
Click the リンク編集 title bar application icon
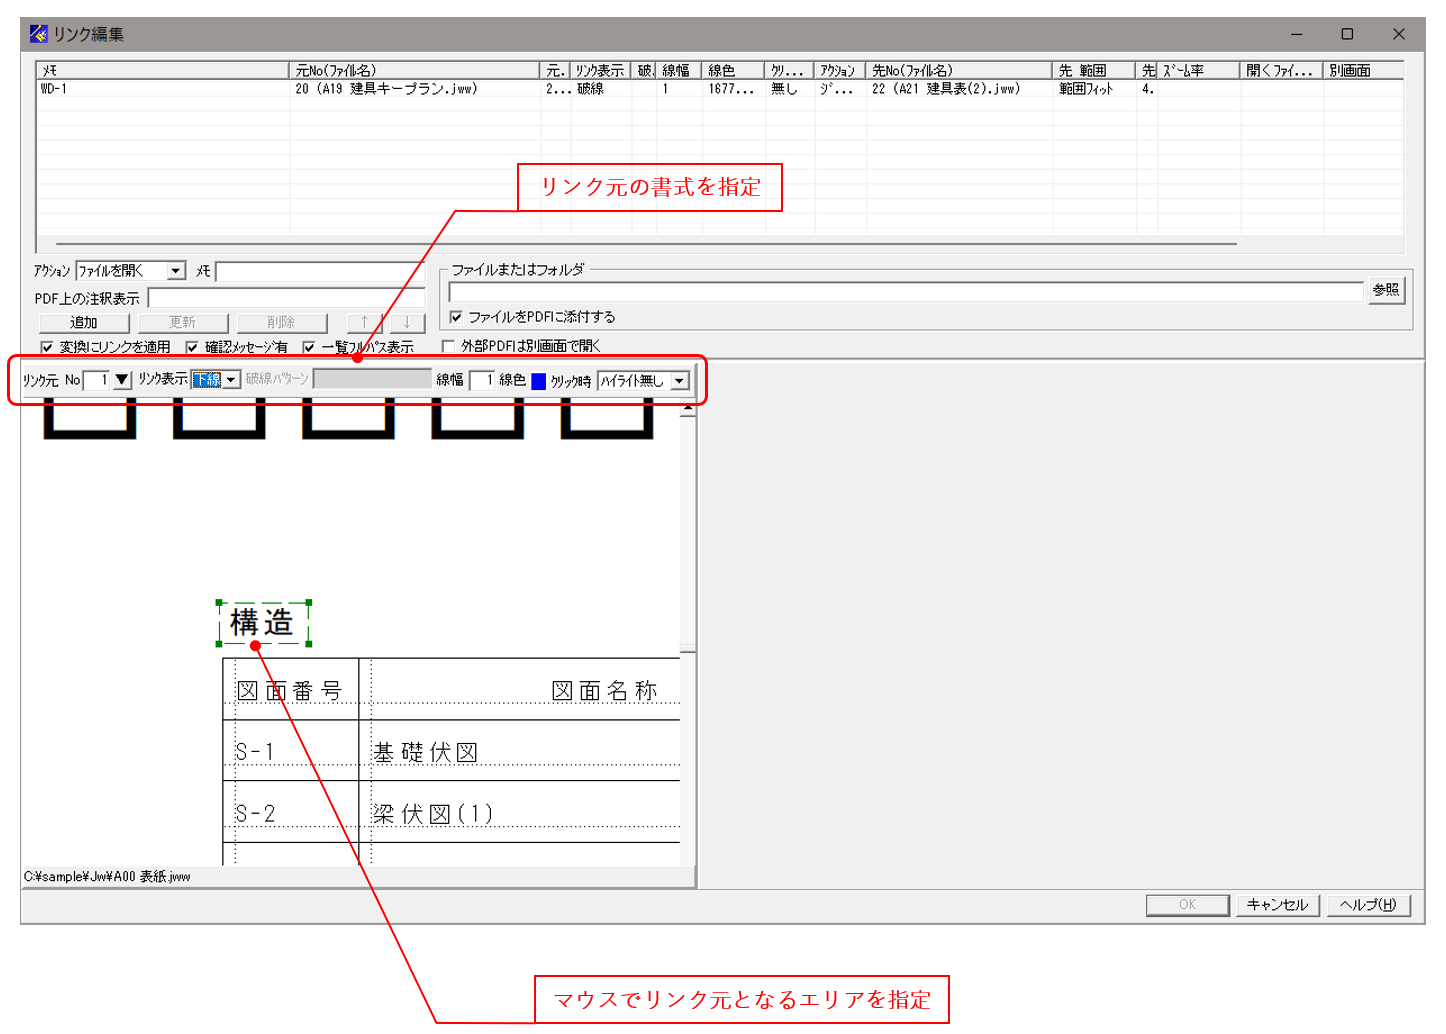click(x=35, y=33)
